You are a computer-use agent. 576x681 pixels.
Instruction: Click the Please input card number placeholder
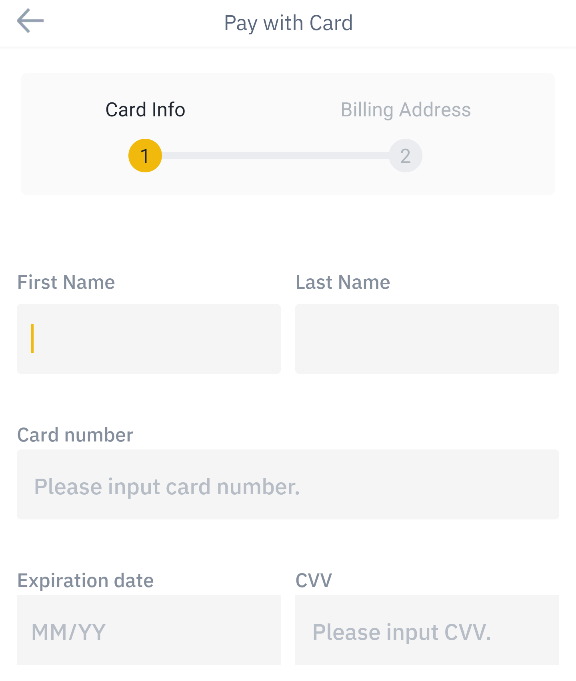pos(167,487)
